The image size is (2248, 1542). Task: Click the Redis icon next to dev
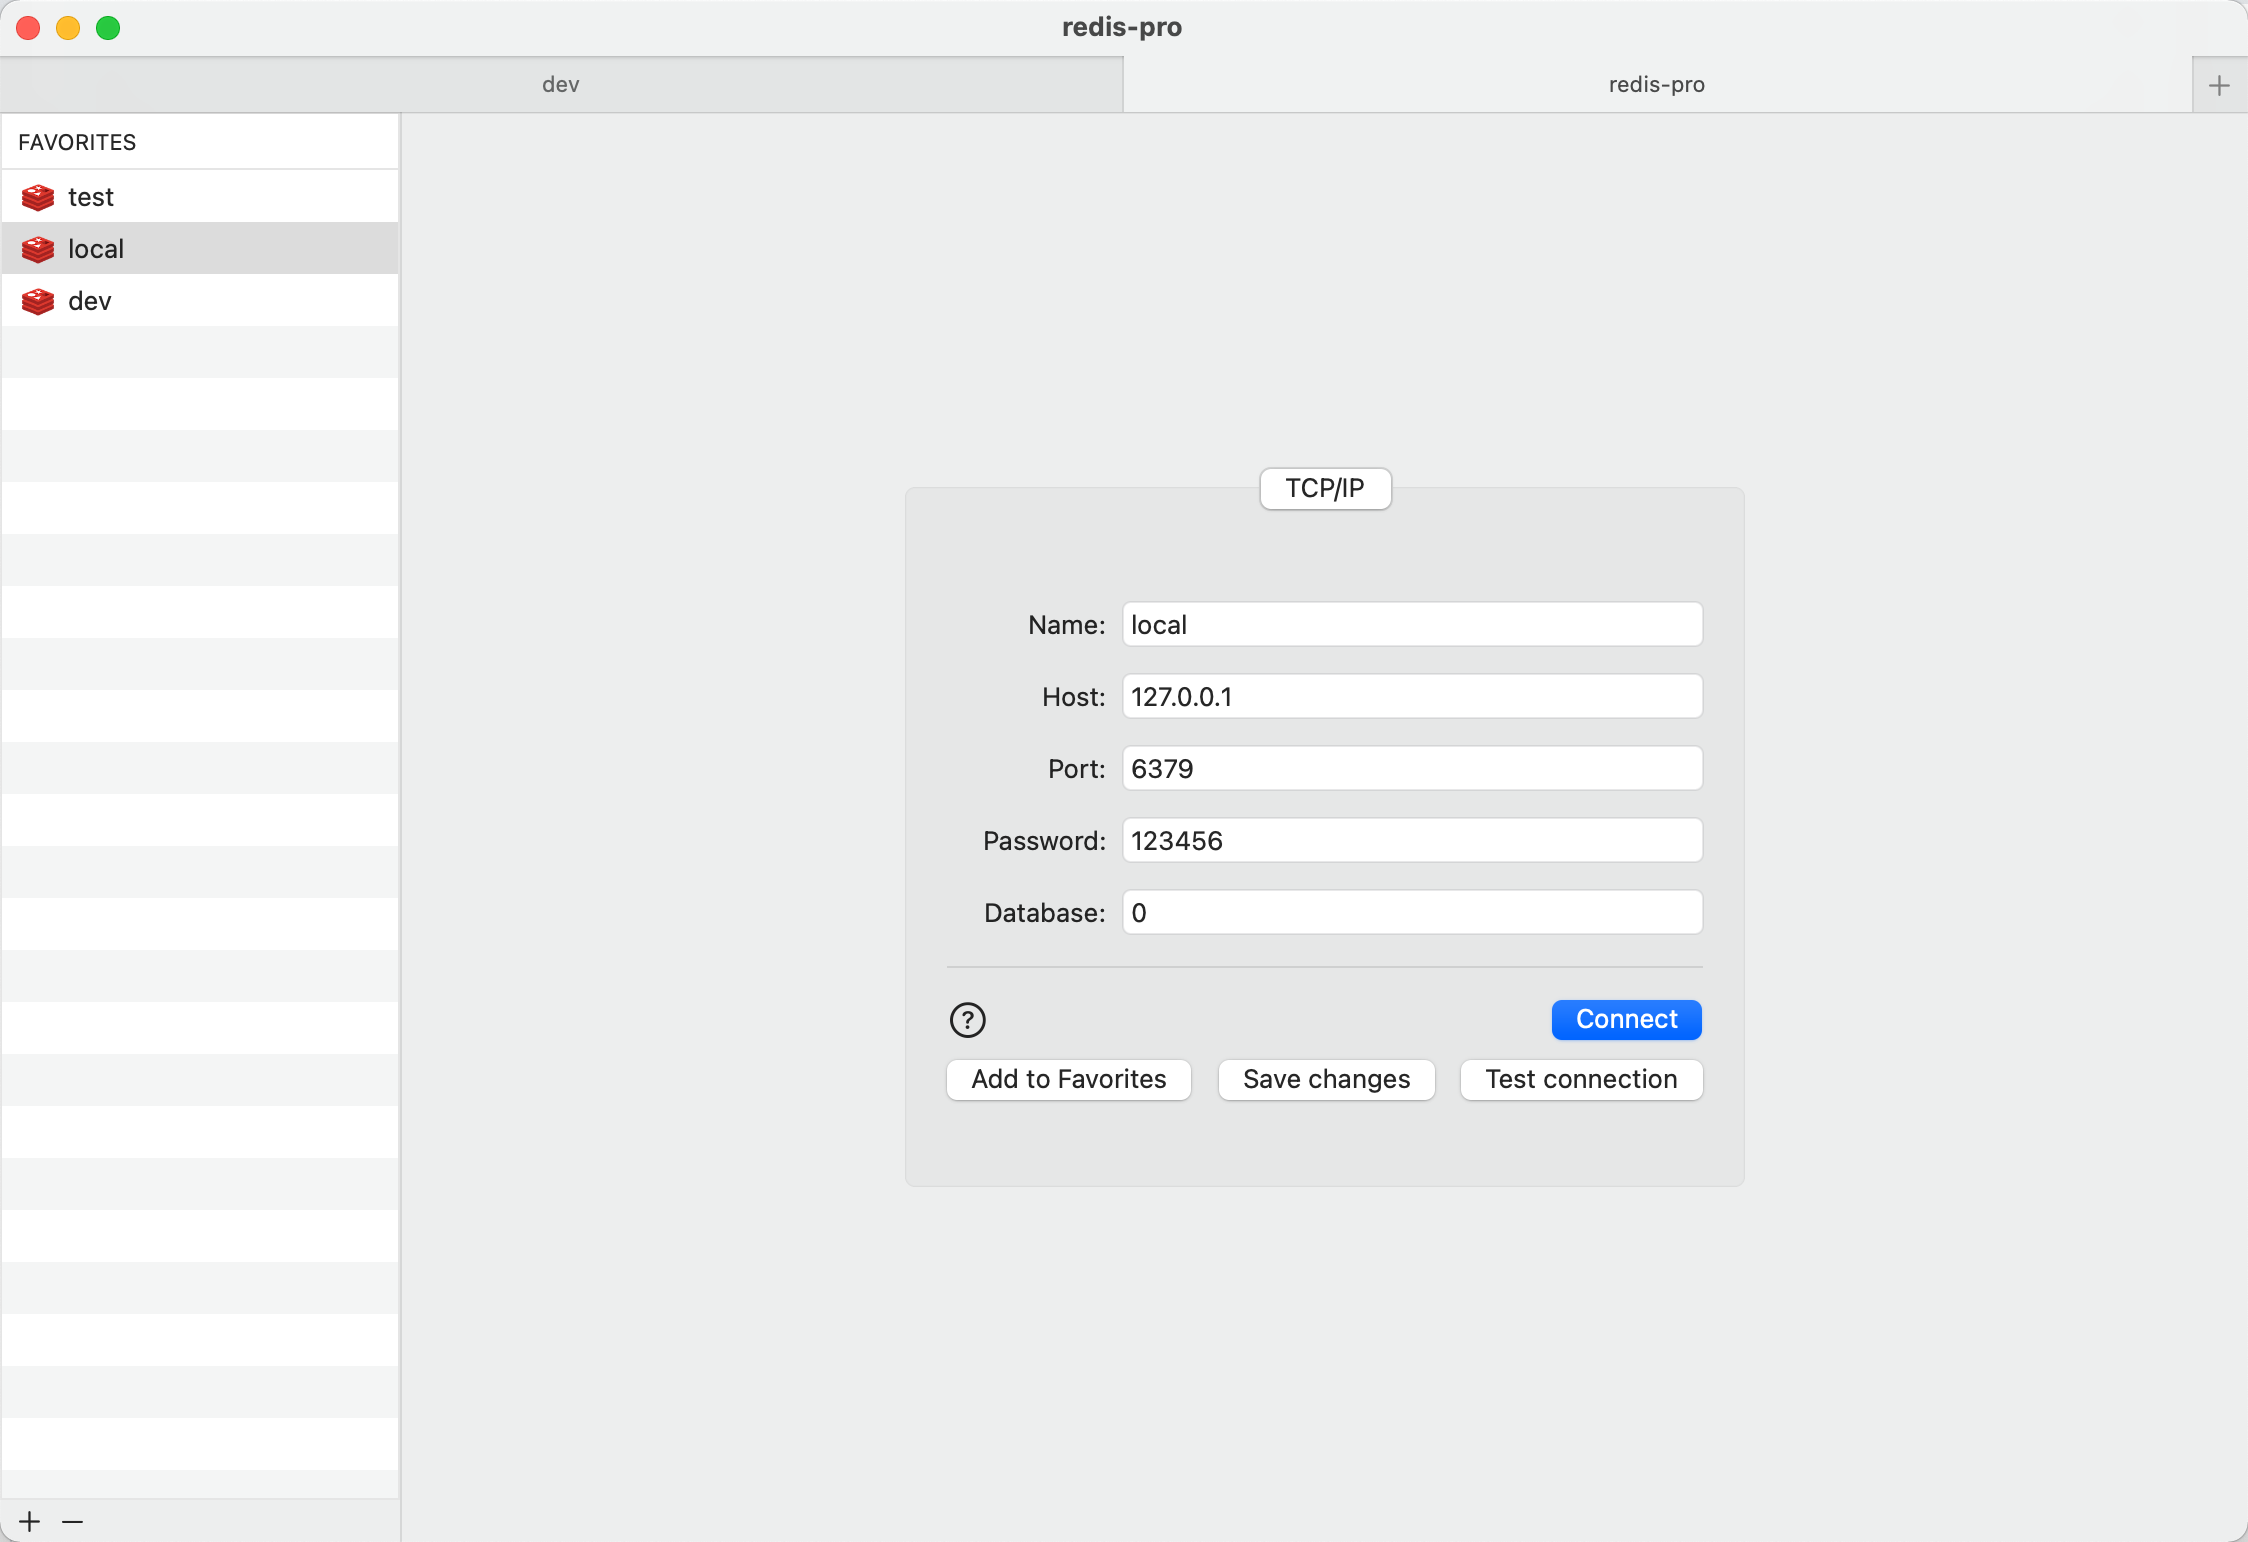coord(38,301)
